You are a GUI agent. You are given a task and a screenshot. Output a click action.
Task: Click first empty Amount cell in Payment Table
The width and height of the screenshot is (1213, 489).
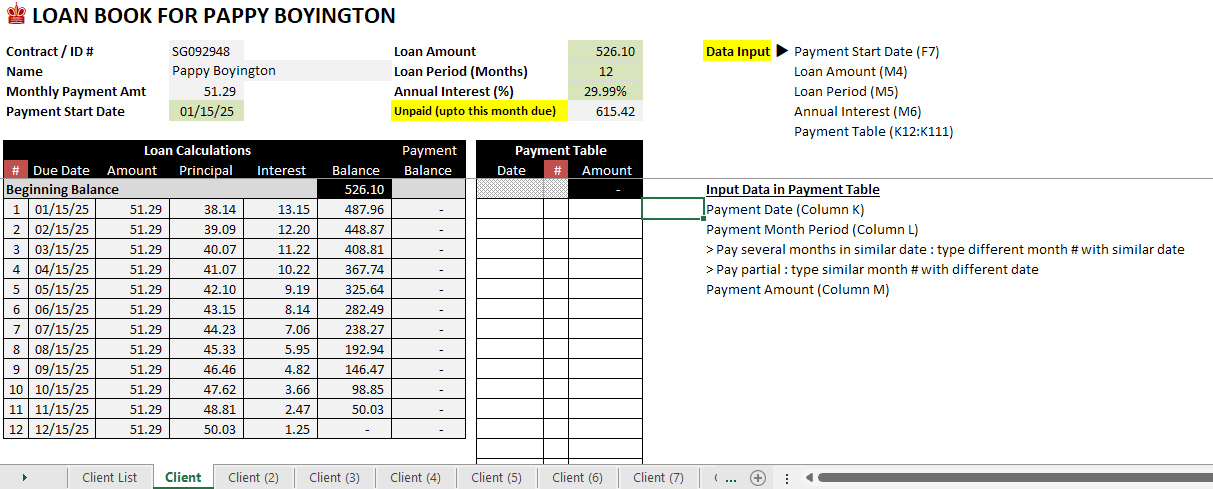click(605, 209)
